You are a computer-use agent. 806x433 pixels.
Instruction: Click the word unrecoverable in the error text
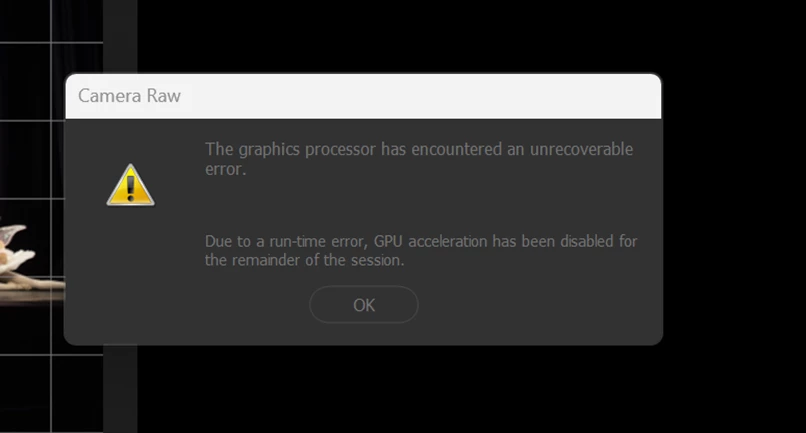point(581,149)
